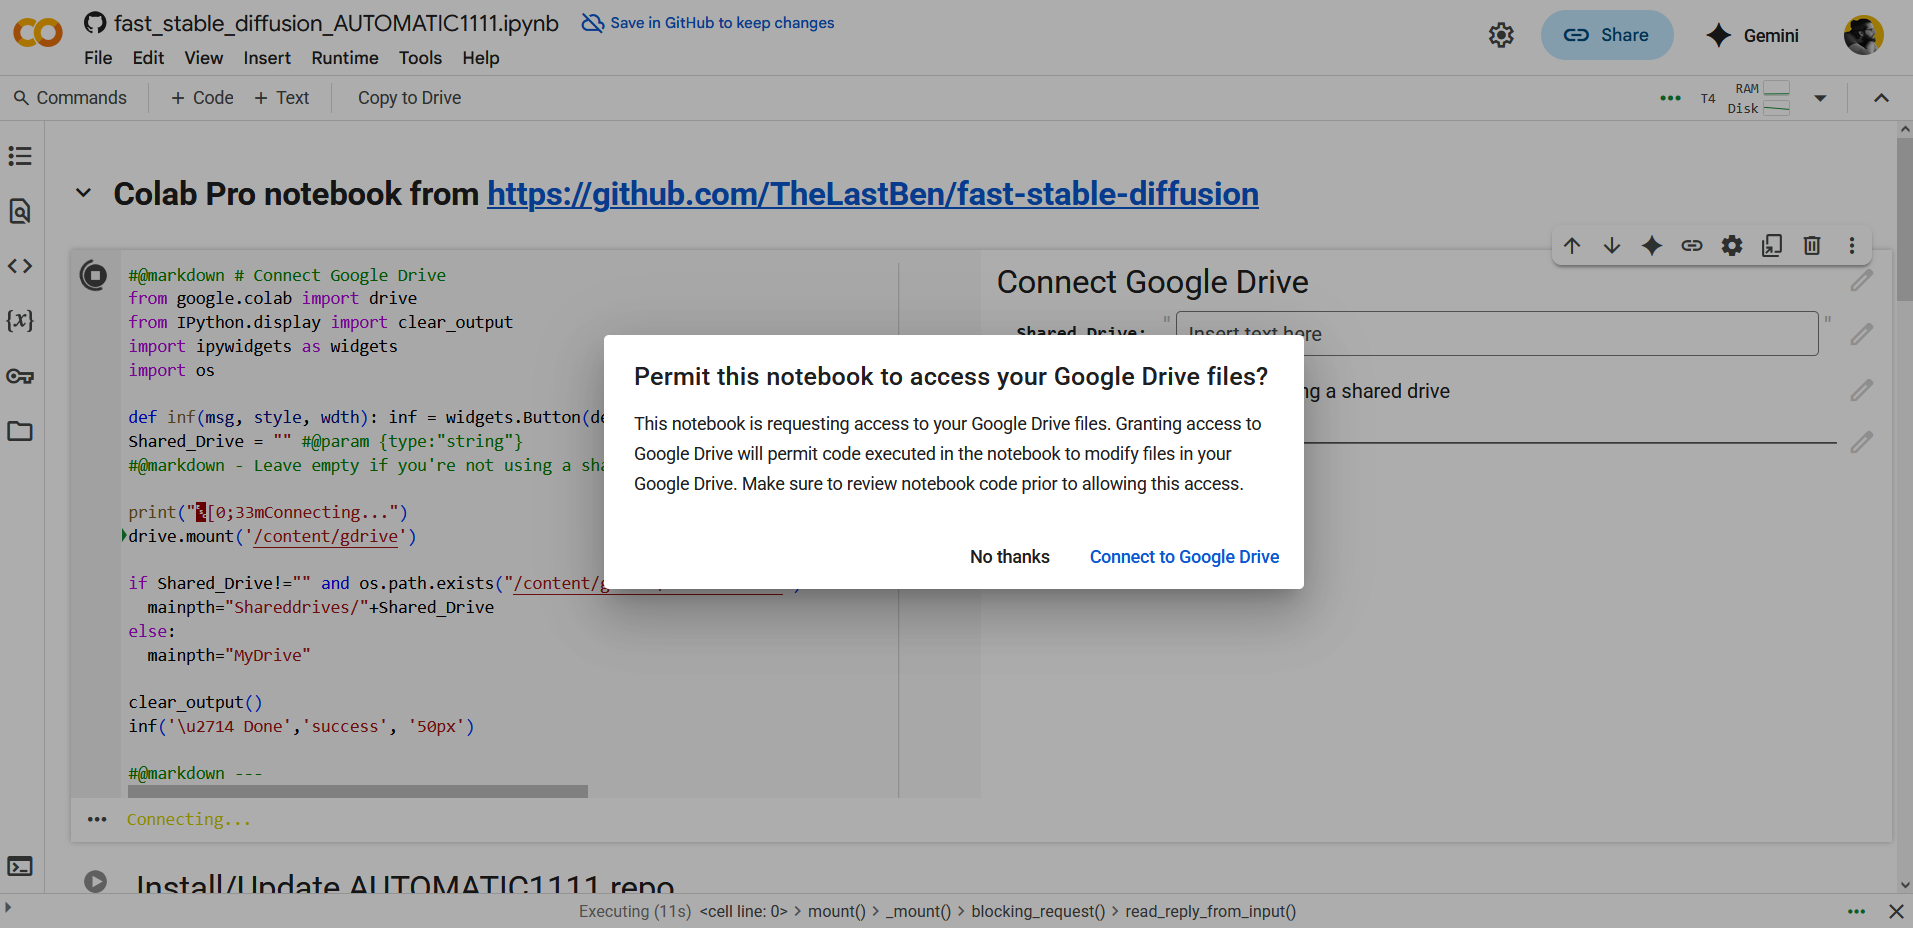This screenshot has width=1913, height=928.
Task: Open the code snippets sidebar icon
Action: pos(20,266)
